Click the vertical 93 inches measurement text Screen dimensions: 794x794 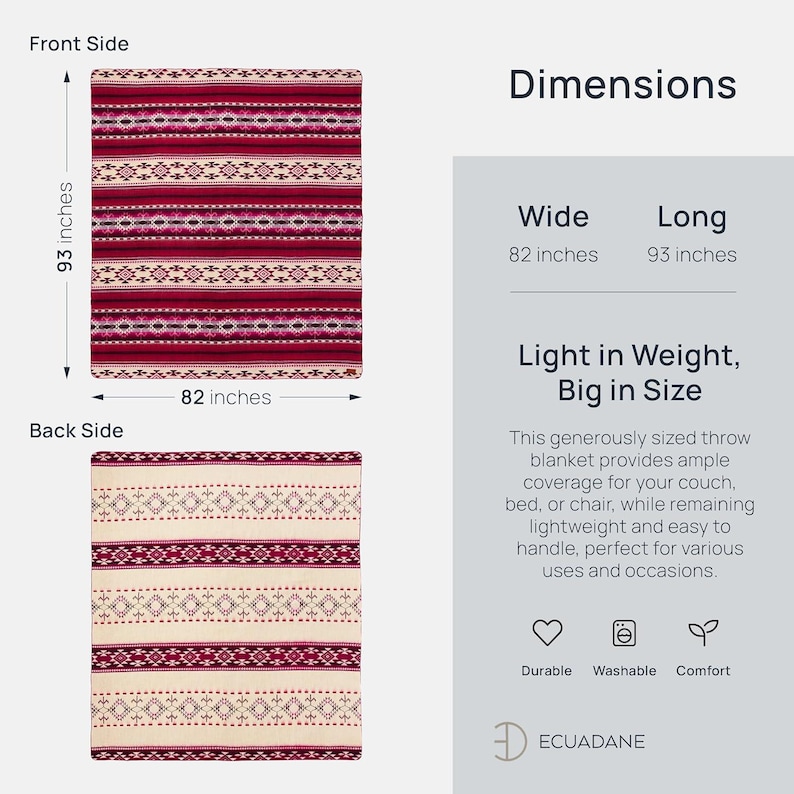pos(64,227)
